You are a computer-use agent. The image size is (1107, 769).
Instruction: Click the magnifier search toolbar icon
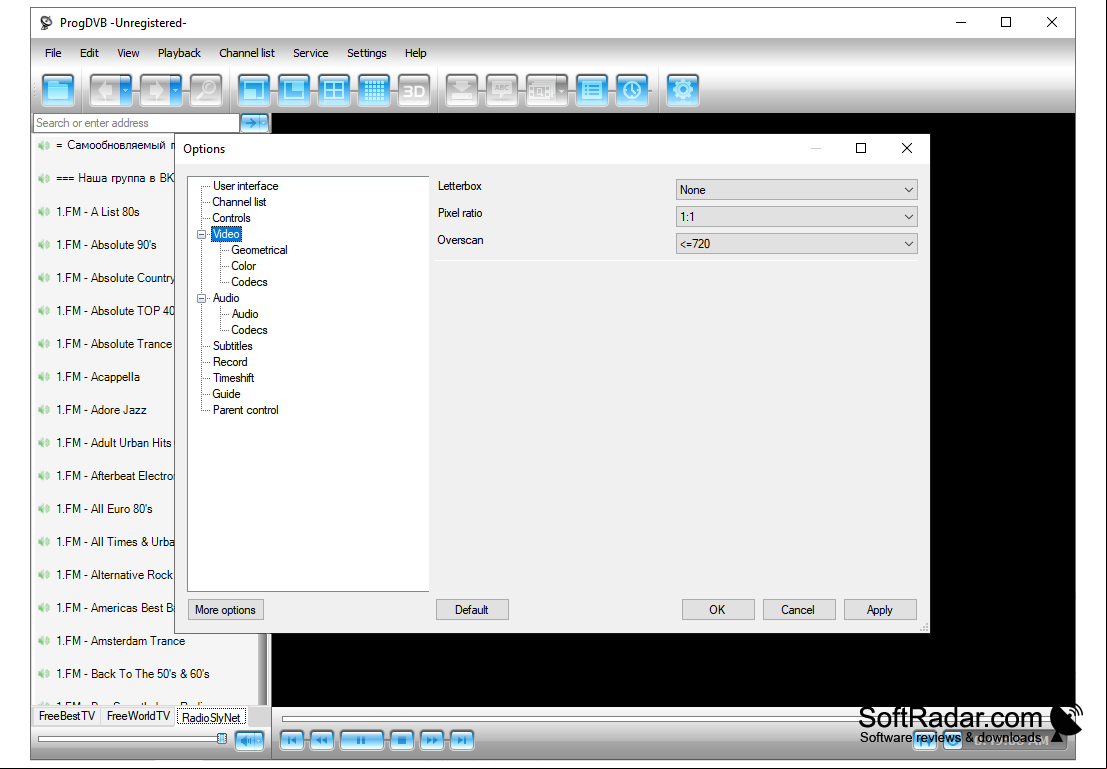[x=206, y=90]
